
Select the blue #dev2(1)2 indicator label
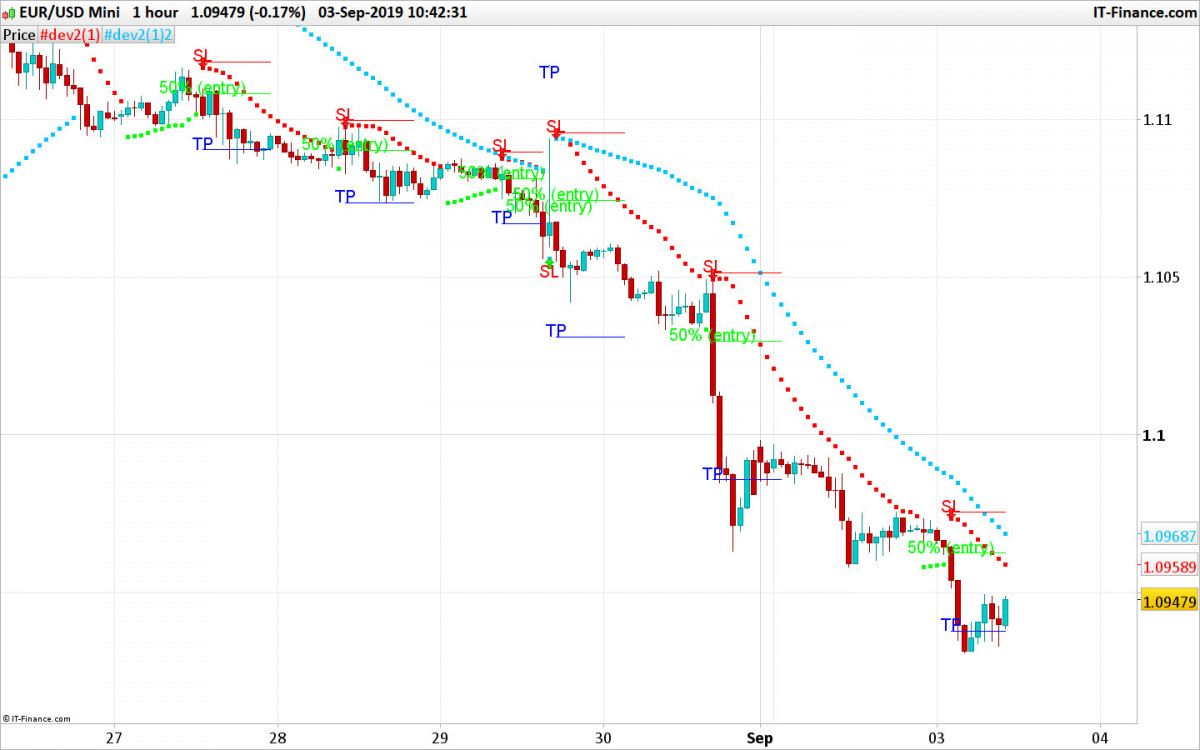click(139, 34)
